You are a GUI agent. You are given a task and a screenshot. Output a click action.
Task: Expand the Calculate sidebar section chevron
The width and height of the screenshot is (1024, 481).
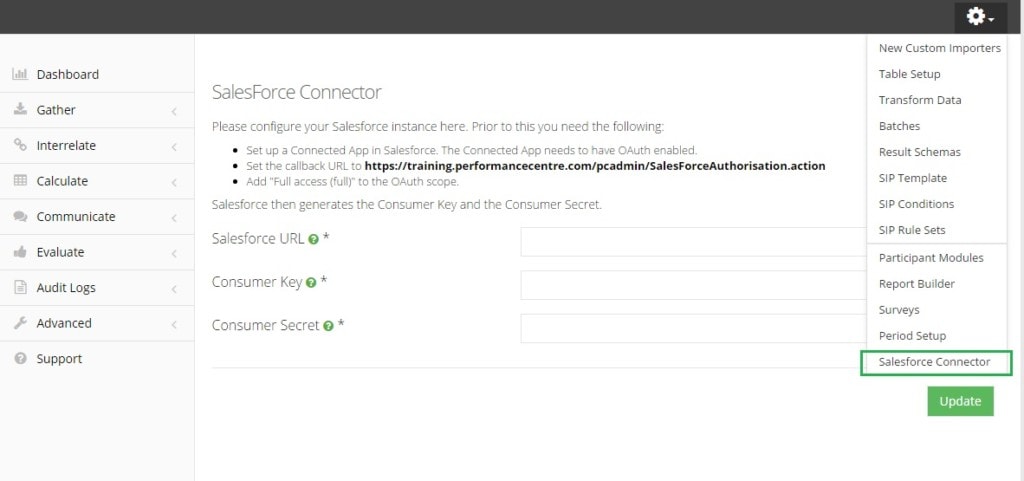click(x=174, y=183)
